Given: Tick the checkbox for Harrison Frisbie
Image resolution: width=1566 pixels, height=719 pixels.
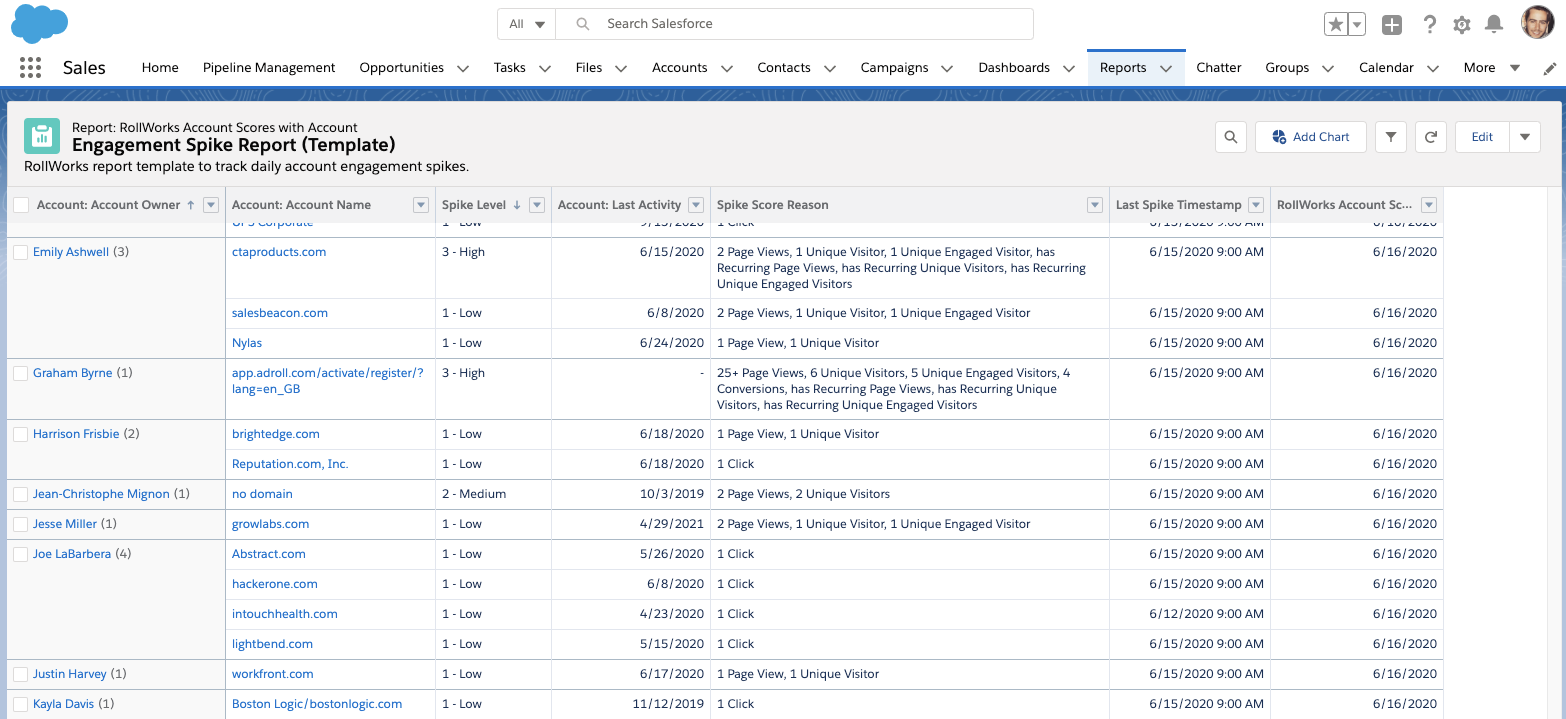Looking at the screenshot, I should tap(20, 434).
